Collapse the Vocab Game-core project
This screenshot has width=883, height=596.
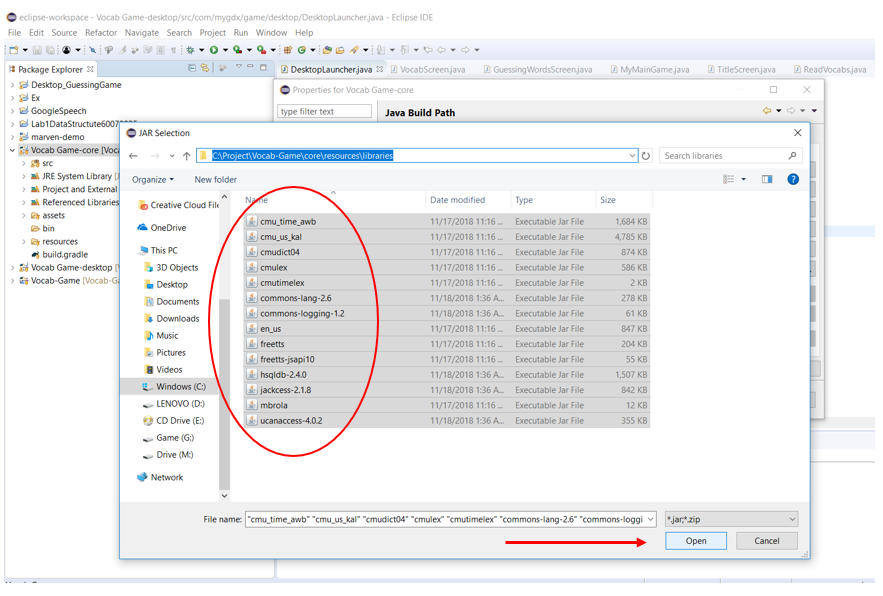click(12, 150)
